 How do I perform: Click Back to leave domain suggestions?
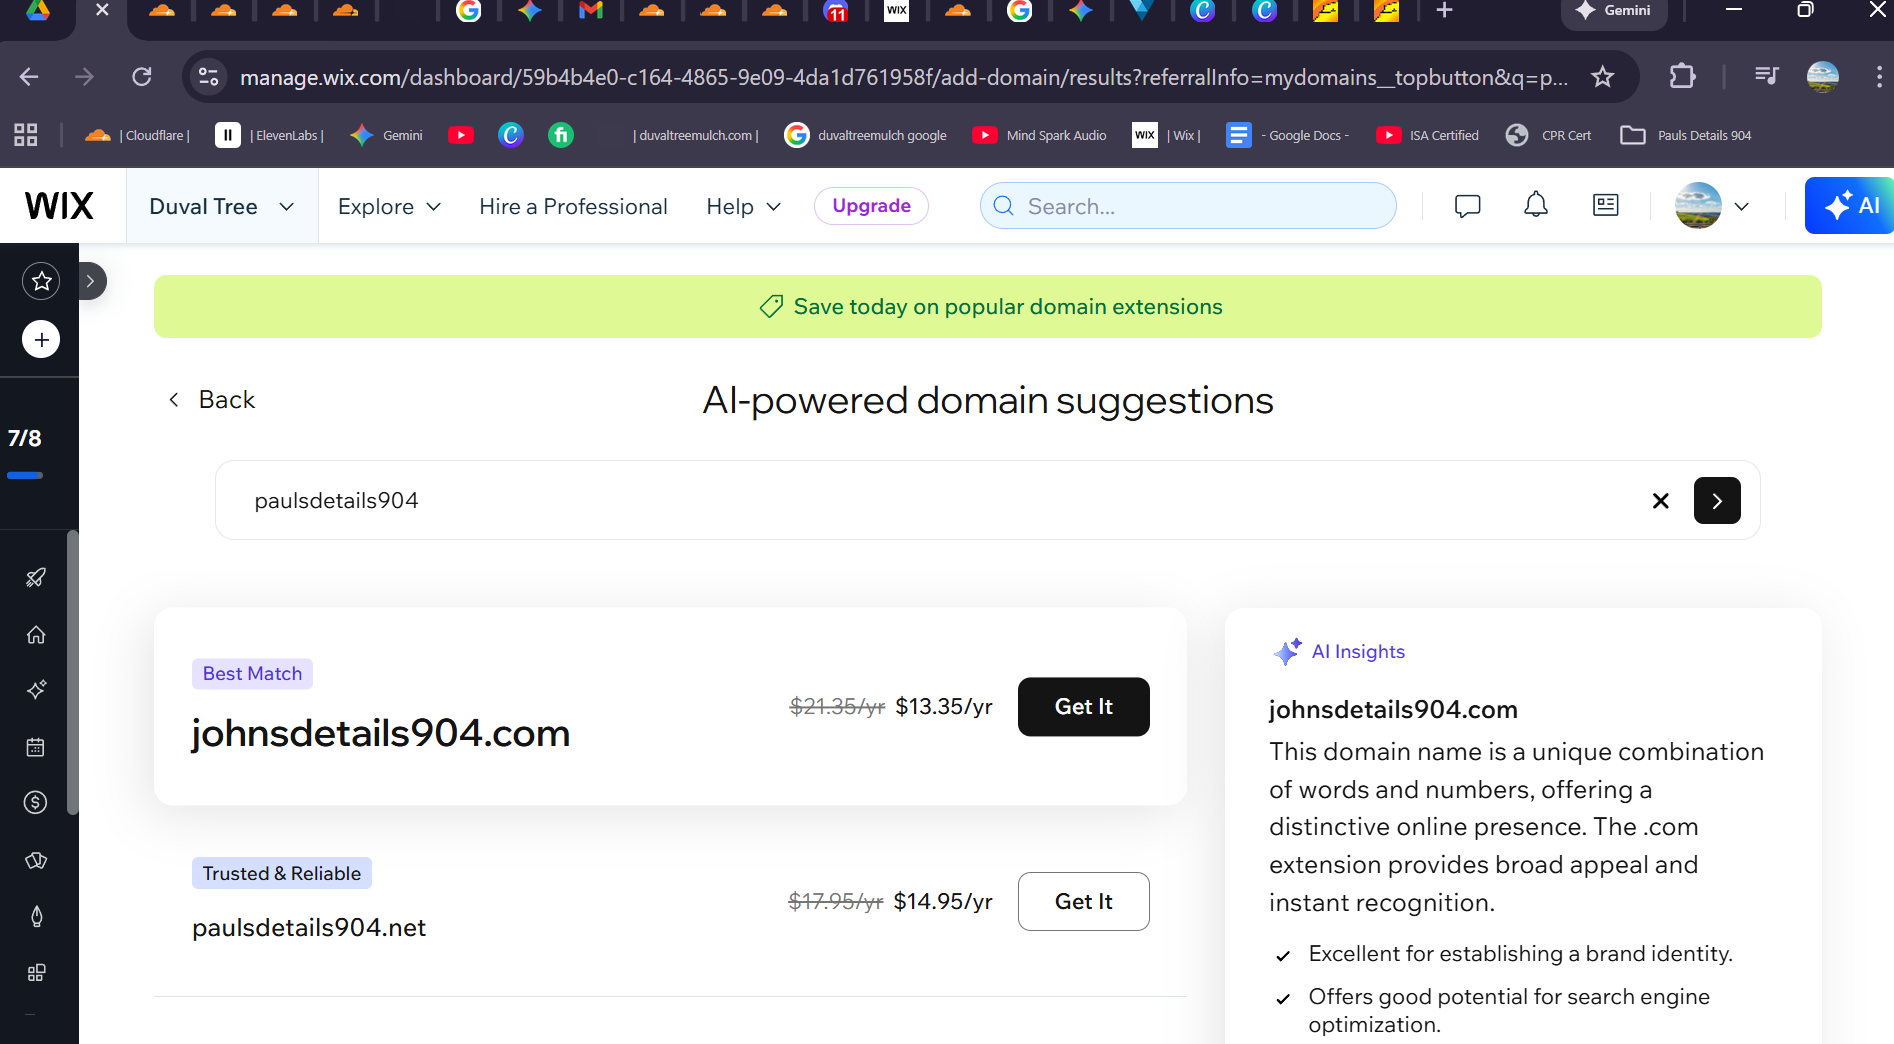(x=212, y=400)
